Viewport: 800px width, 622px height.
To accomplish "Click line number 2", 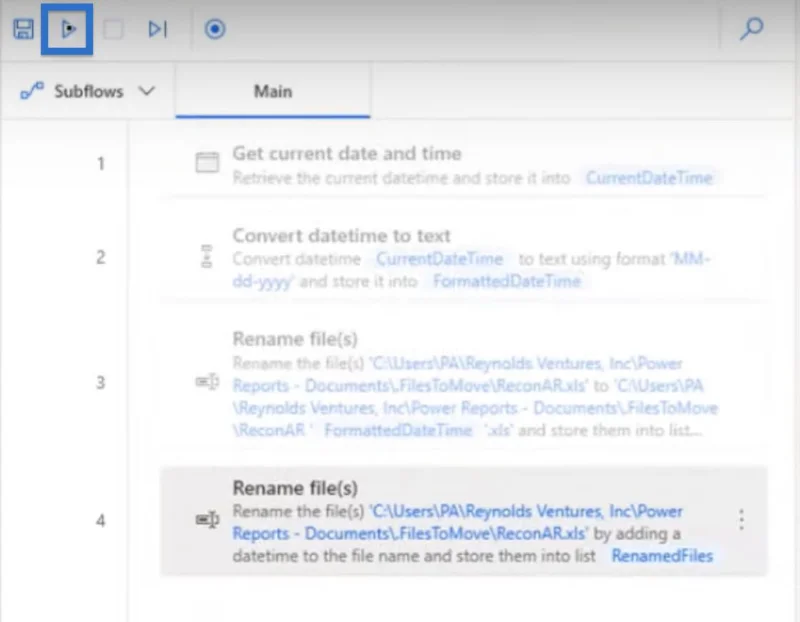I will [101, 257].
